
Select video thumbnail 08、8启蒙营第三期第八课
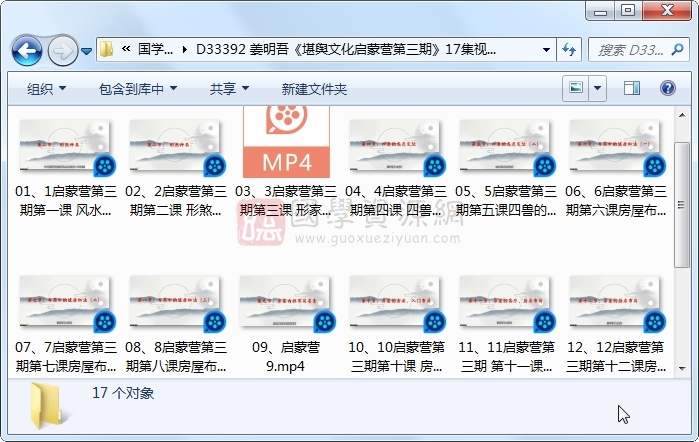[x=177, y=303]
